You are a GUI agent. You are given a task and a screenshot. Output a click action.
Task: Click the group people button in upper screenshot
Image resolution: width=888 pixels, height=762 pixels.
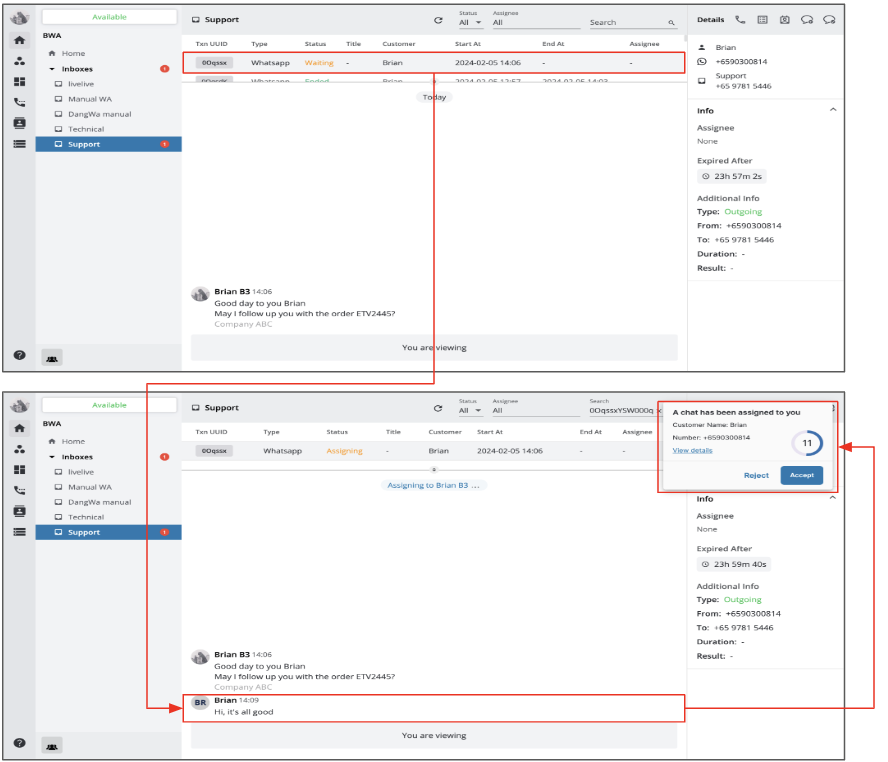52,358
